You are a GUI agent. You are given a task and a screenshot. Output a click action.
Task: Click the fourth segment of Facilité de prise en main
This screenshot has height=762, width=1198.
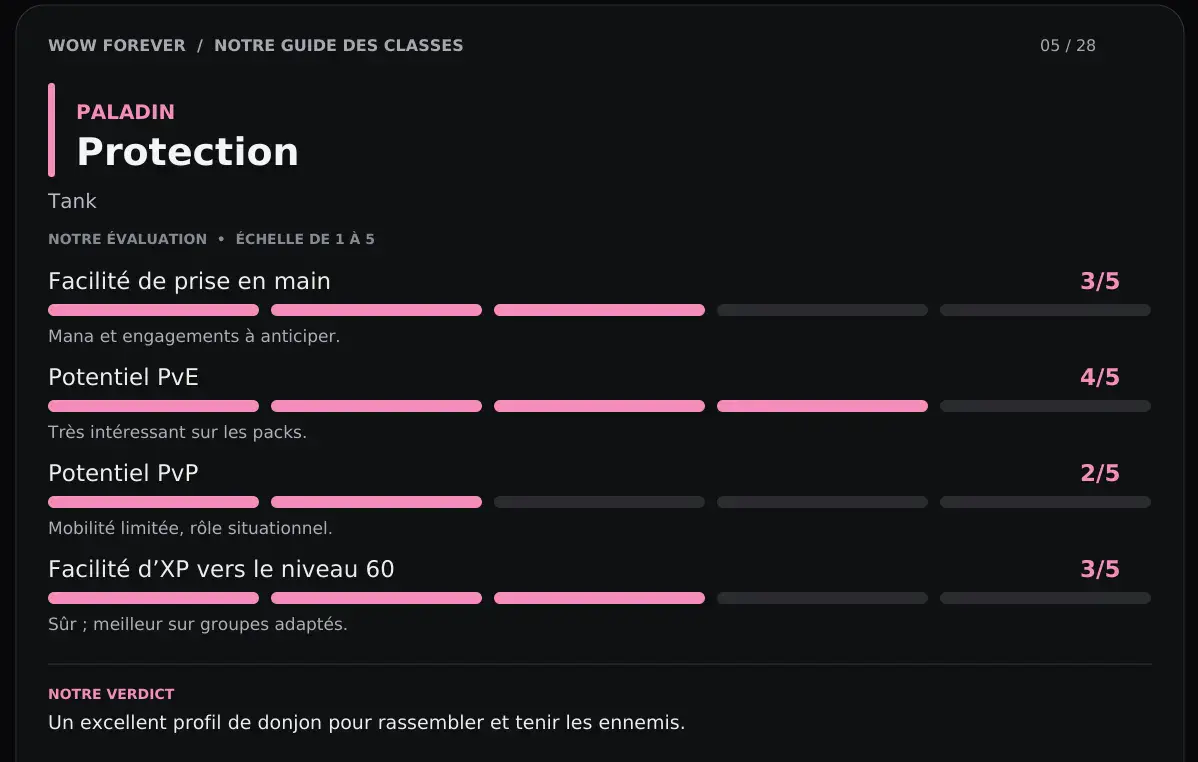(x=822, y=310)
